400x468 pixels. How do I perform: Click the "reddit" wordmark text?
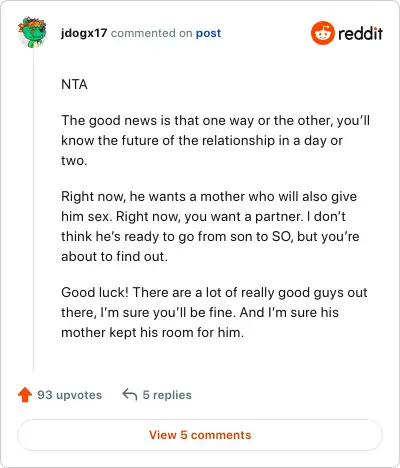(360, 33)
